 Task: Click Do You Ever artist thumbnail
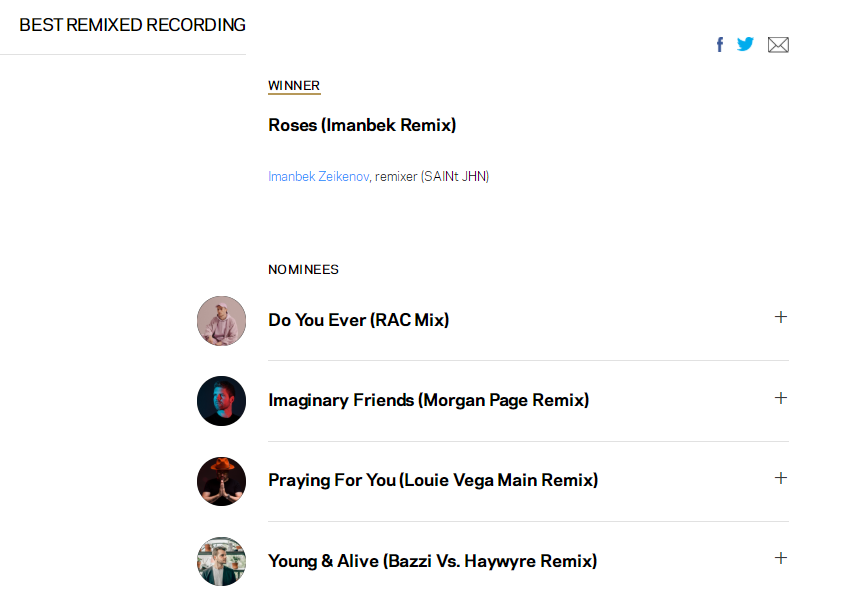(221, 320)
